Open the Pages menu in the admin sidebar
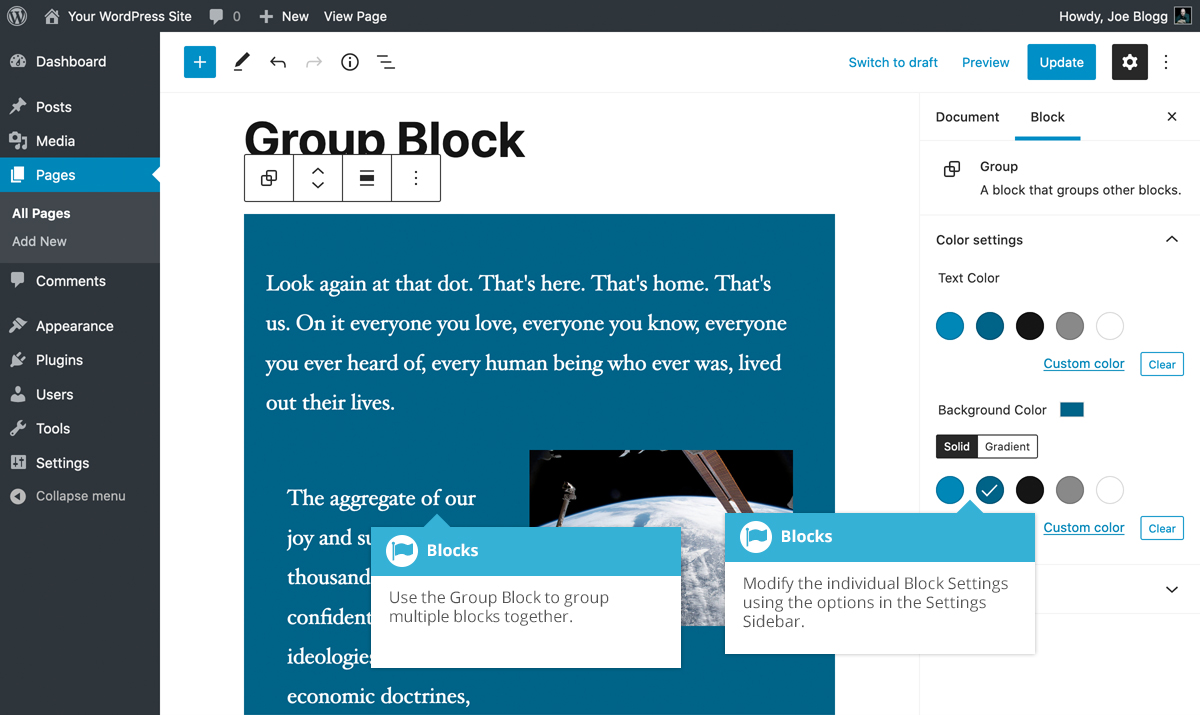This screenshot has width=1200, height=715. pyautogui.click(x=56, y=175)
